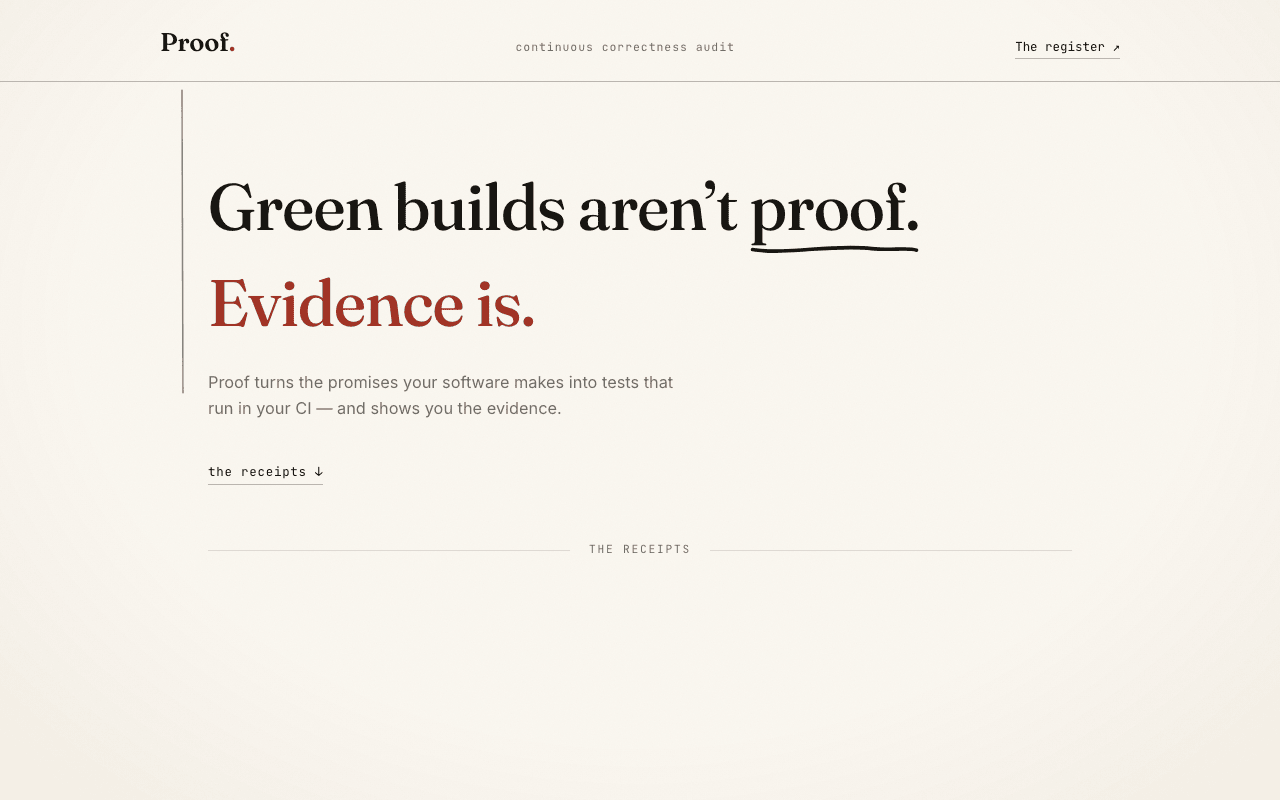
Task: Click the 'continuous correctness audit' tagline
Action: (625, 47)
